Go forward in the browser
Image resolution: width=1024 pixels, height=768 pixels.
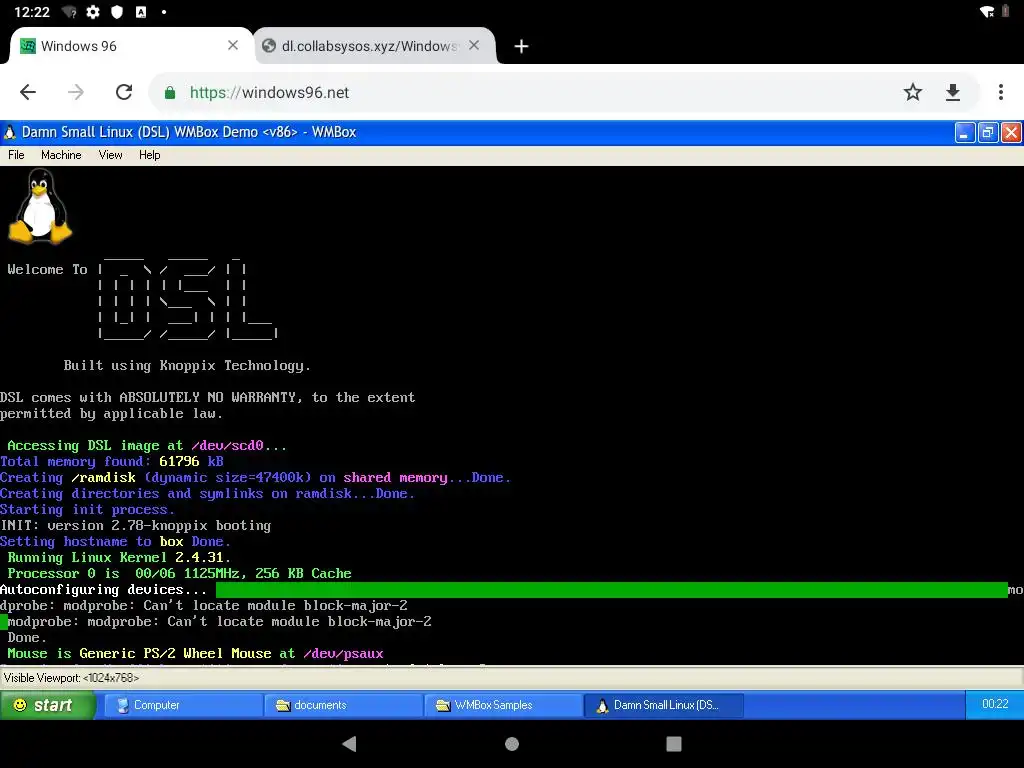coord(76,92)
